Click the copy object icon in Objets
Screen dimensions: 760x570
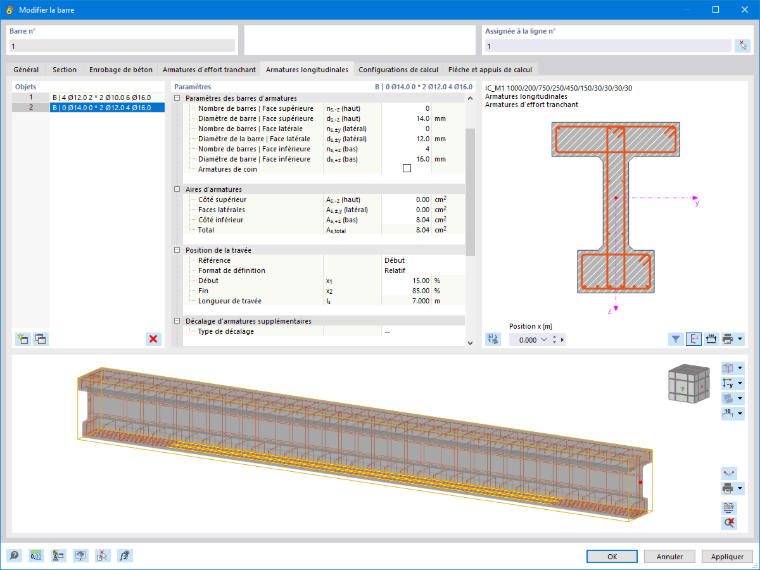point(41,339)
